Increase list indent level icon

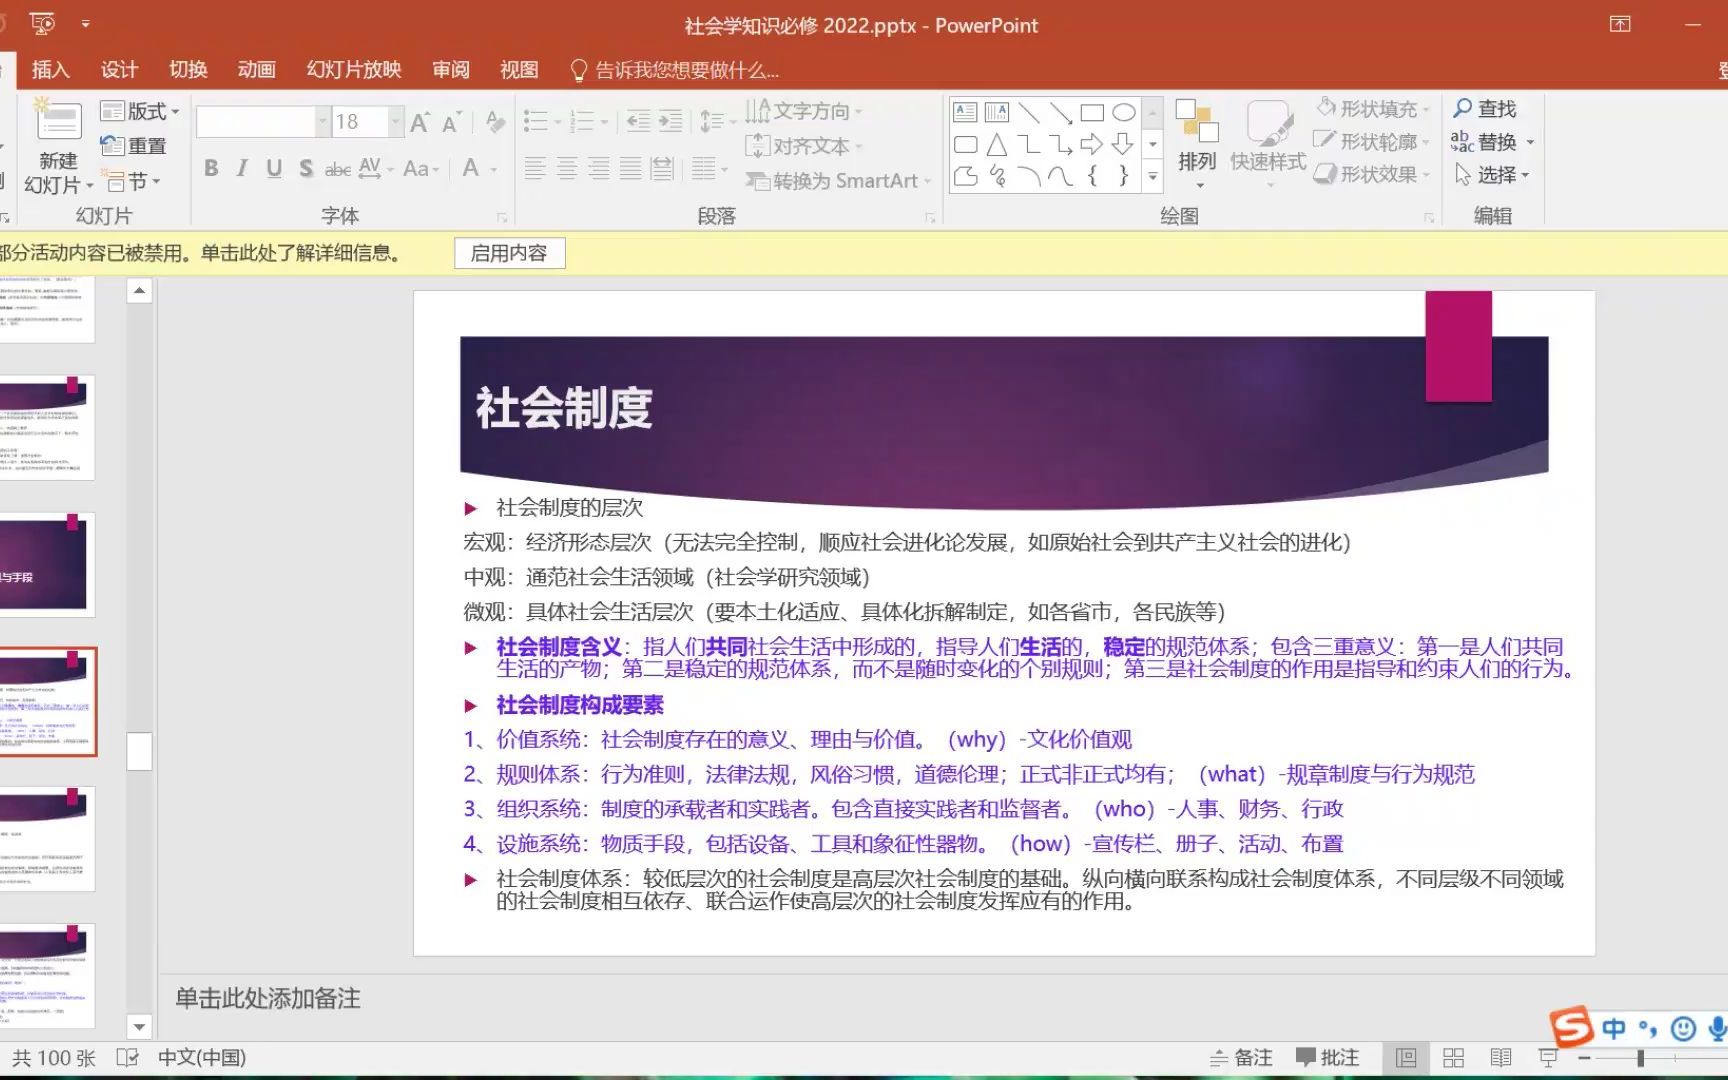tap(670, 122)
